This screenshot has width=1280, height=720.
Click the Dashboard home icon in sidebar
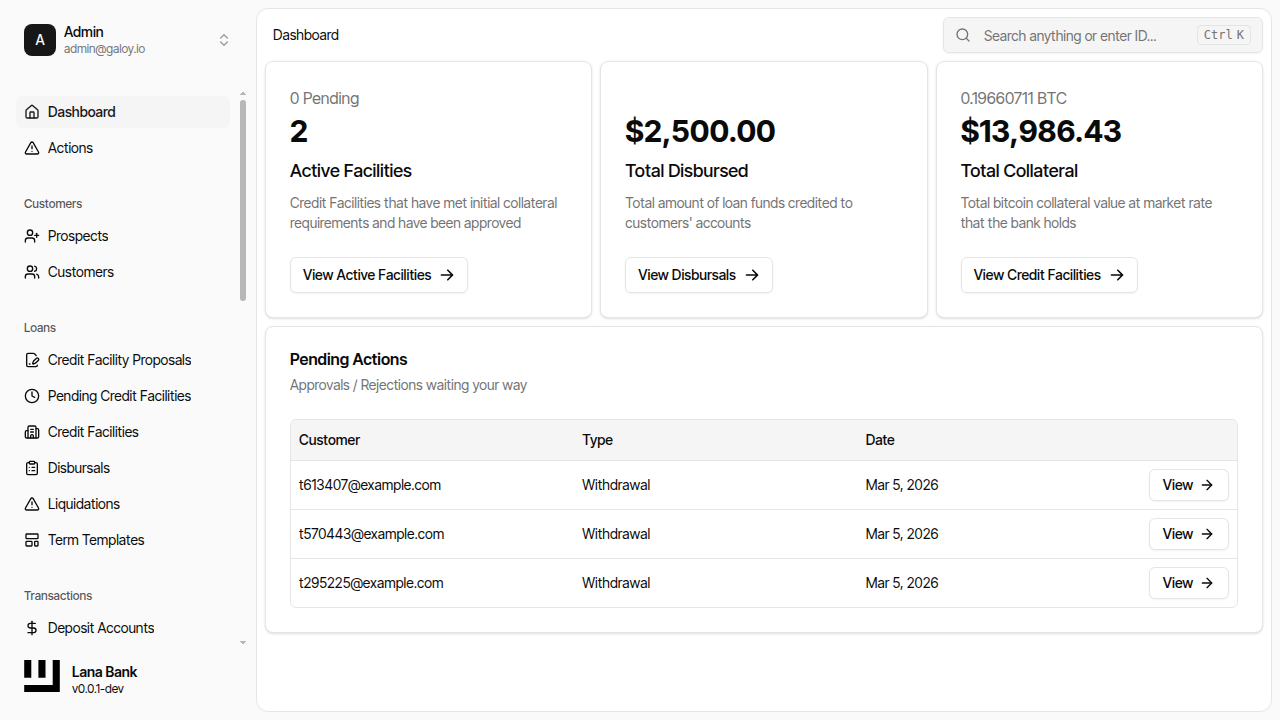coord(31,111)
